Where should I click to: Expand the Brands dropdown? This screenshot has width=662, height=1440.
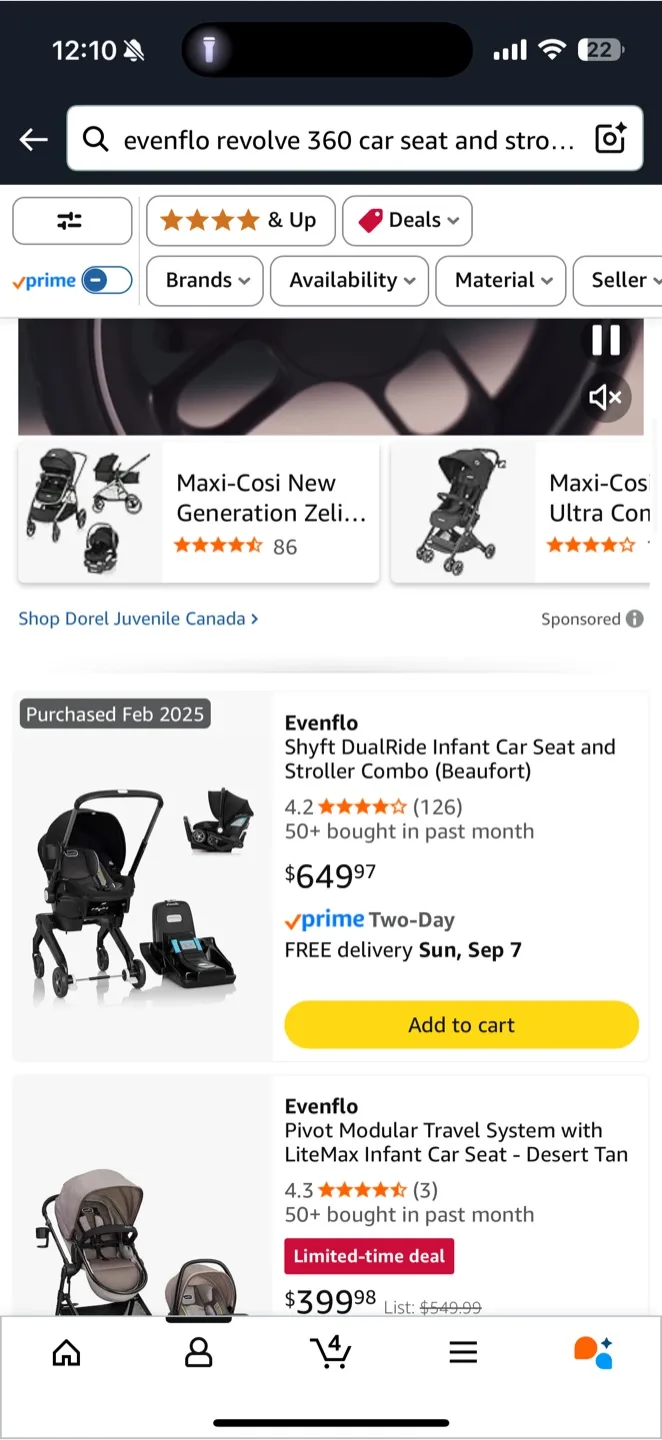(205, 281)
